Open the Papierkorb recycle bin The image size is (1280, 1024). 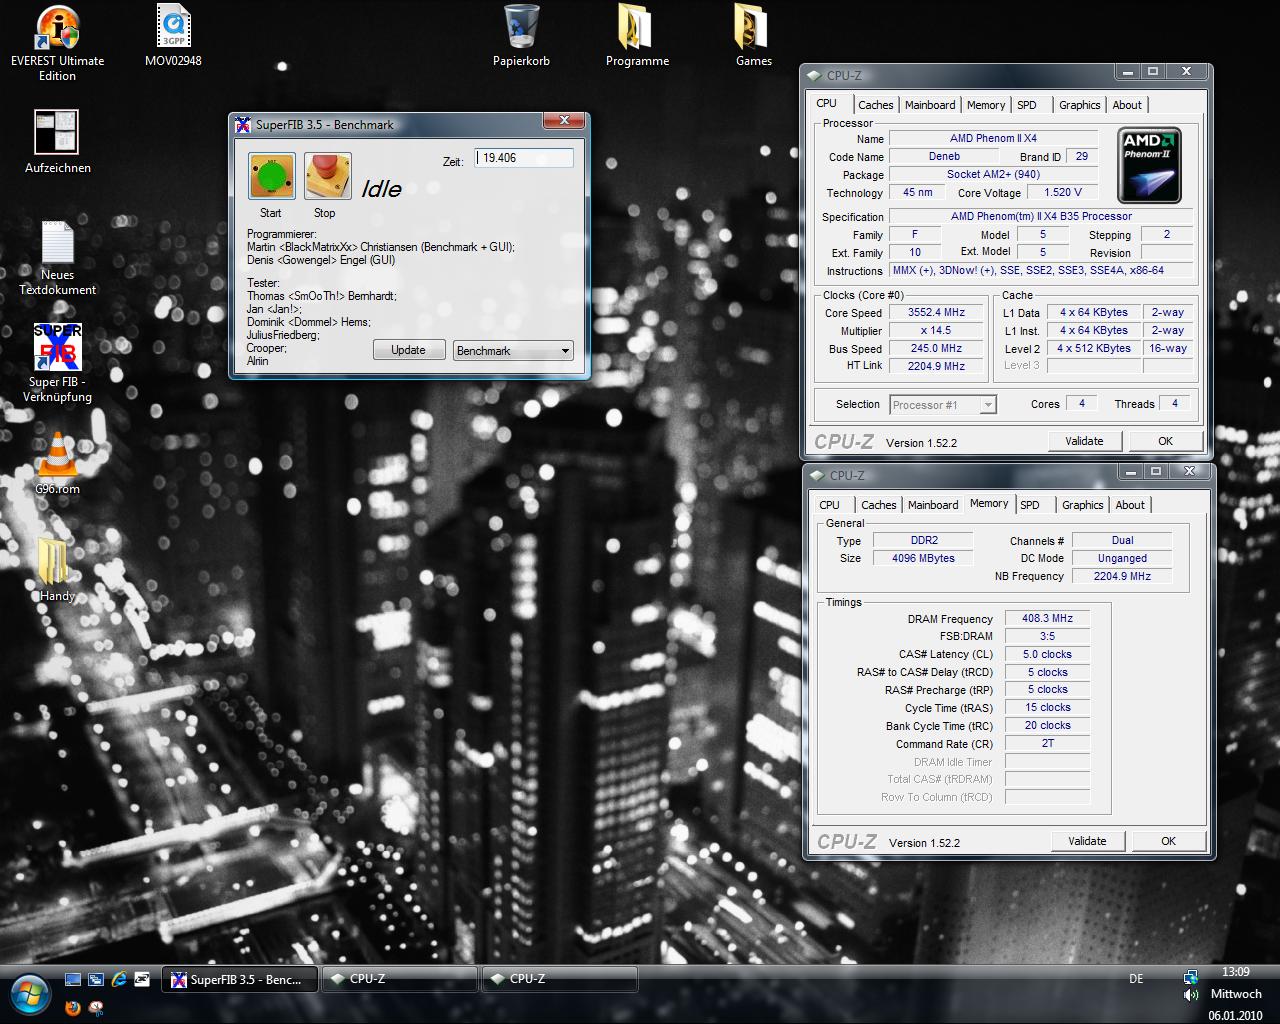coord(521,36)
